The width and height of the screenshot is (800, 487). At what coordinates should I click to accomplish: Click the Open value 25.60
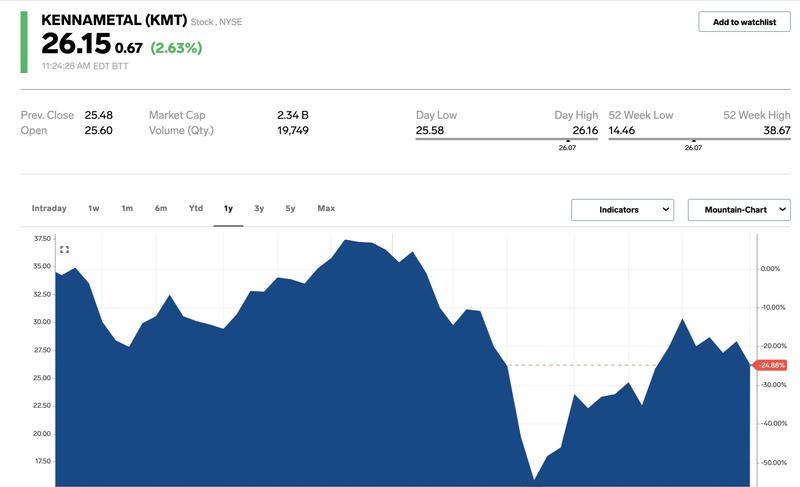pos(98,131)
